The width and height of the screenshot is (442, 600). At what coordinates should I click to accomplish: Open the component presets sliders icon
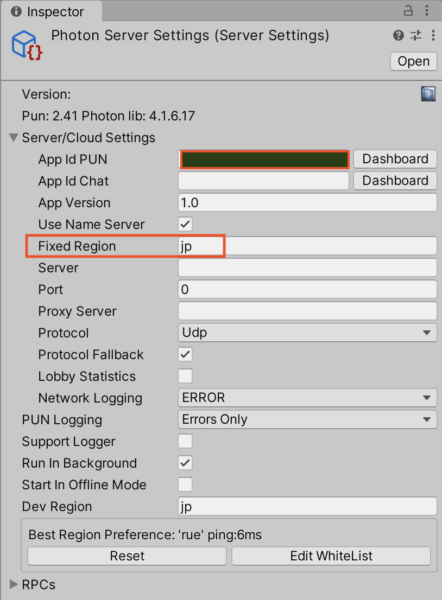pos(416,36)
